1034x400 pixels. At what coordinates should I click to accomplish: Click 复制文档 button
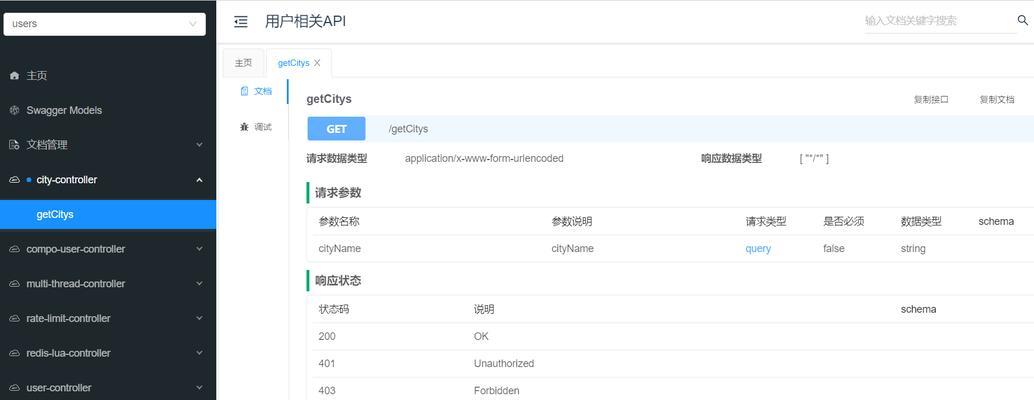tap(997, 100)
